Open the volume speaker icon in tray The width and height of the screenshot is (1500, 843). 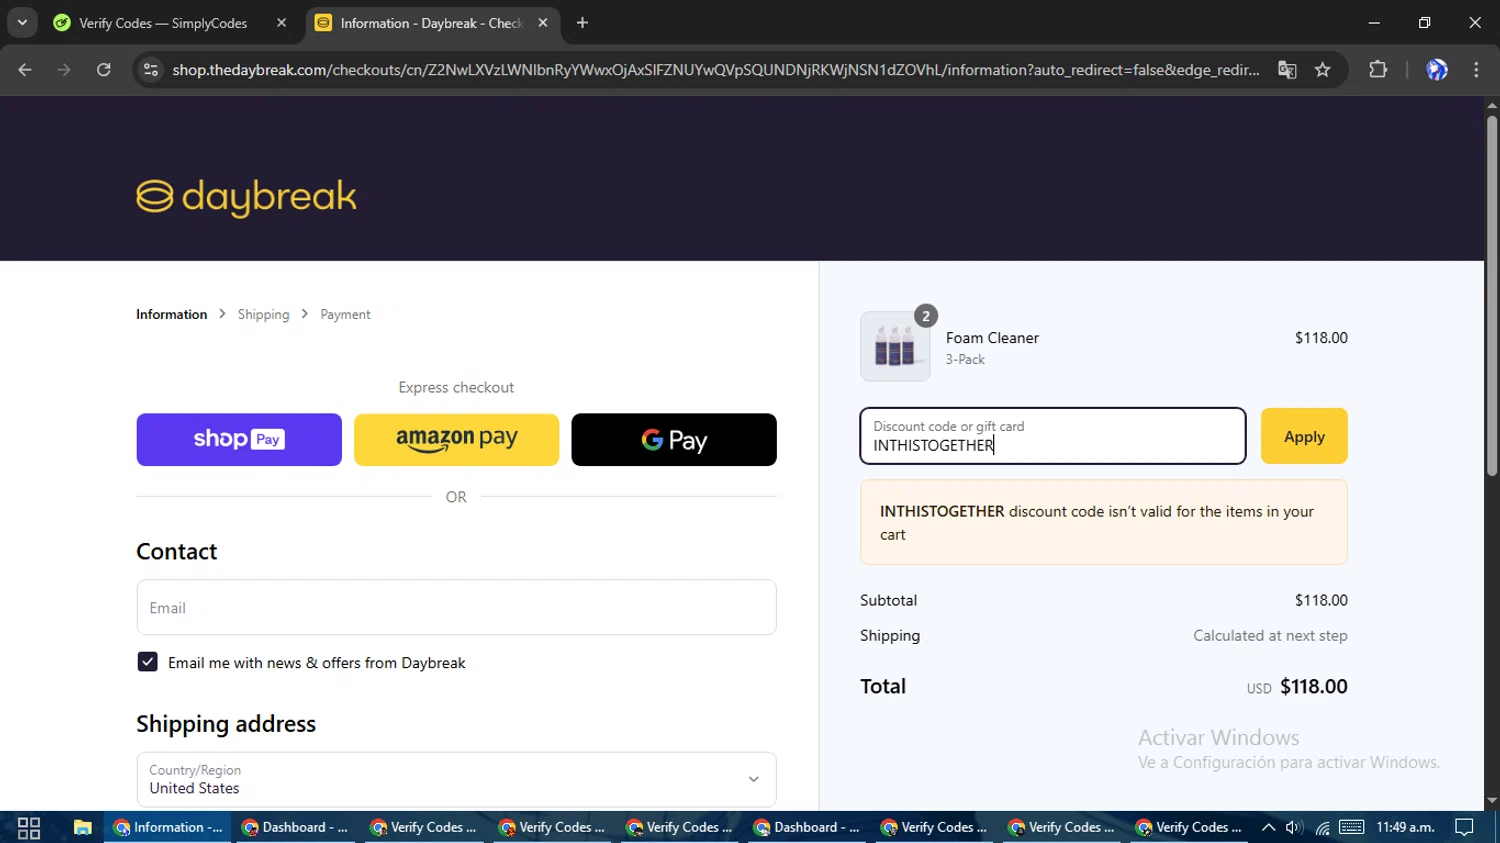tap(1294, 827)
